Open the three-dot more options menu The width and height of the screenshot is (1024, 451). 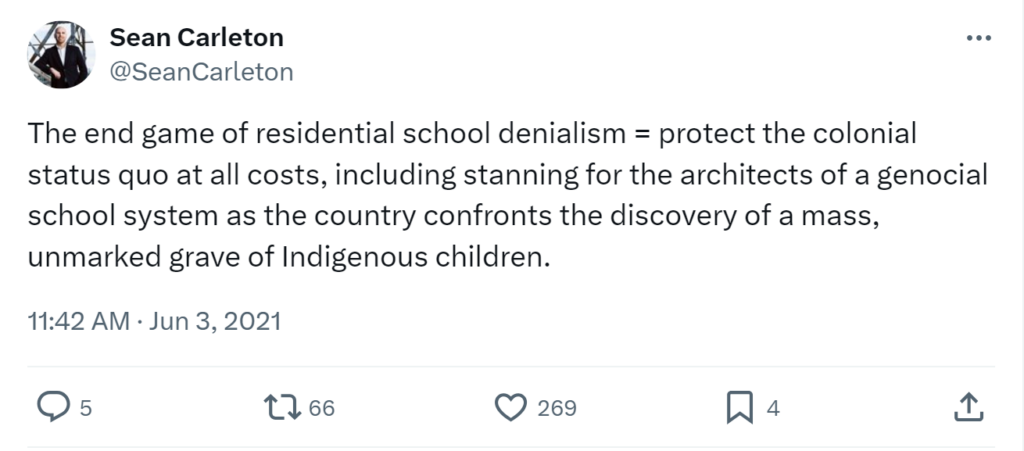(x=976, y=39)
